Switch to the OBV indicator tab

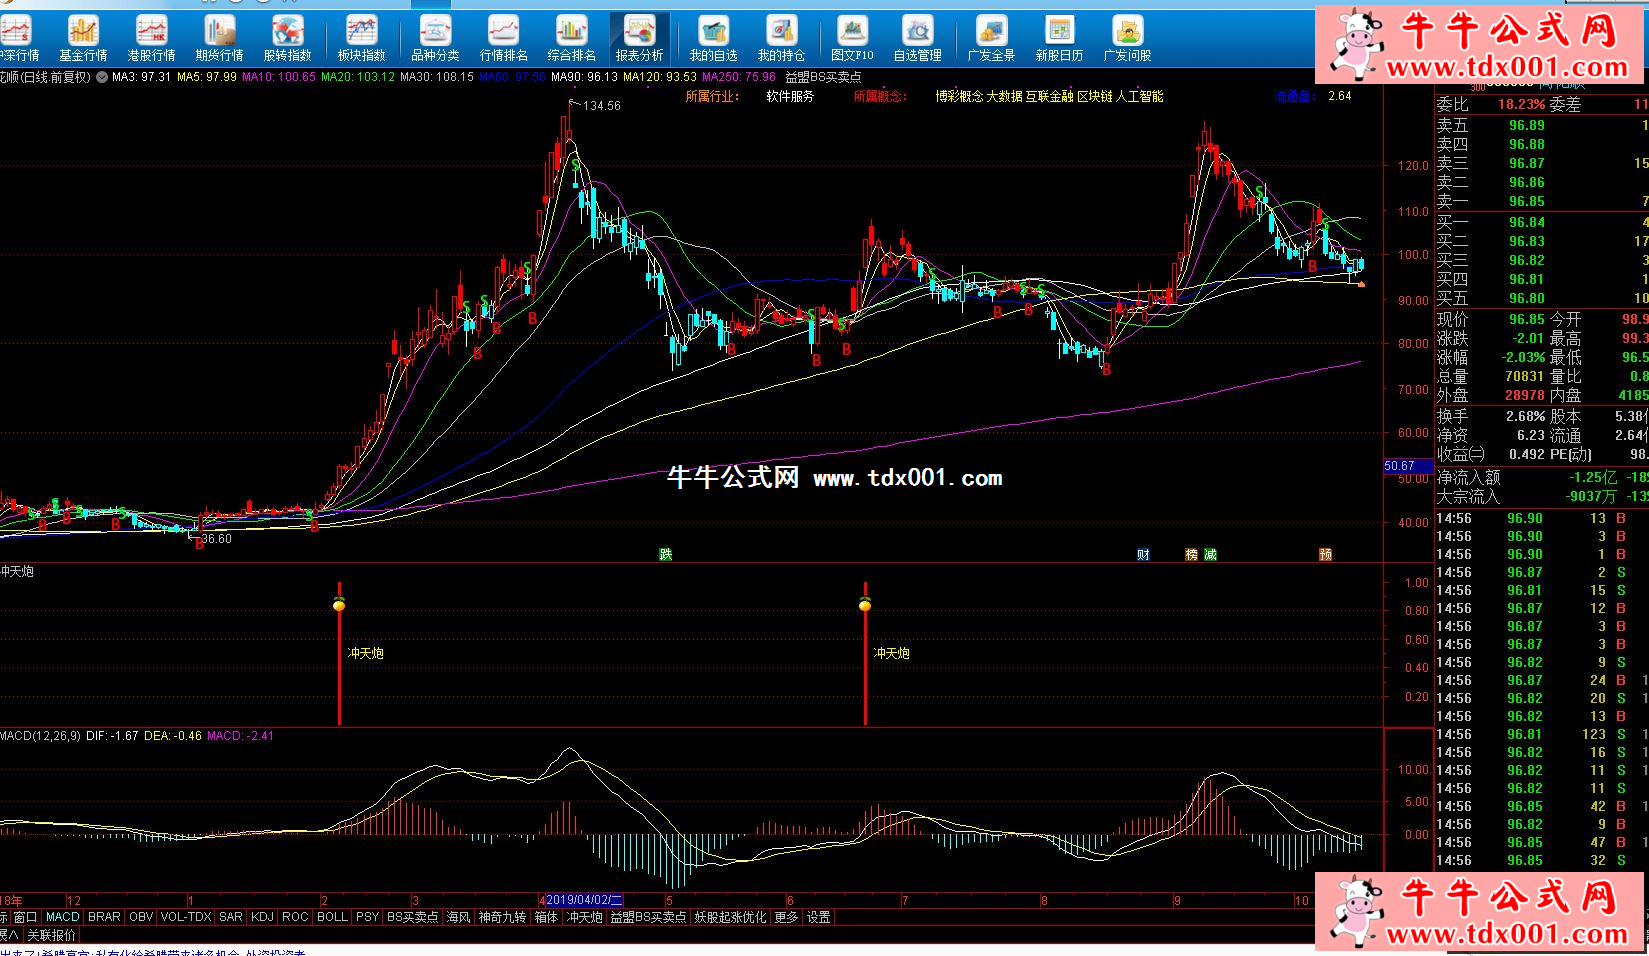(141, 917)
